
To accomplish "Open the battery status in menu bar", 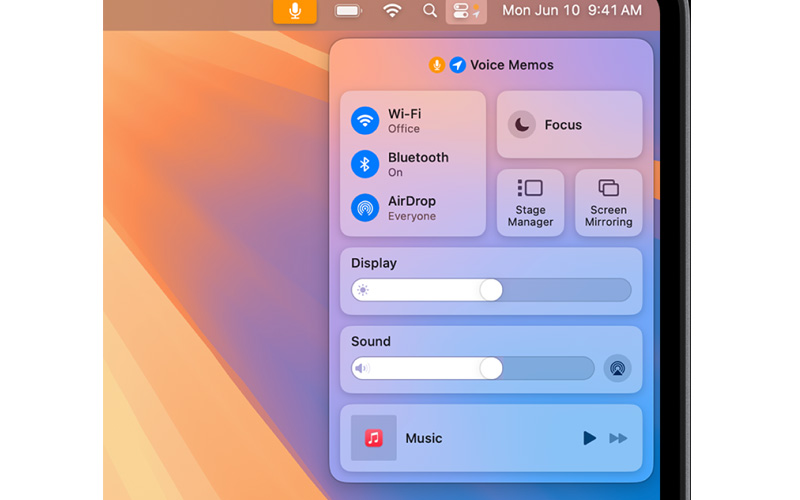I will (x=348, y=11).
